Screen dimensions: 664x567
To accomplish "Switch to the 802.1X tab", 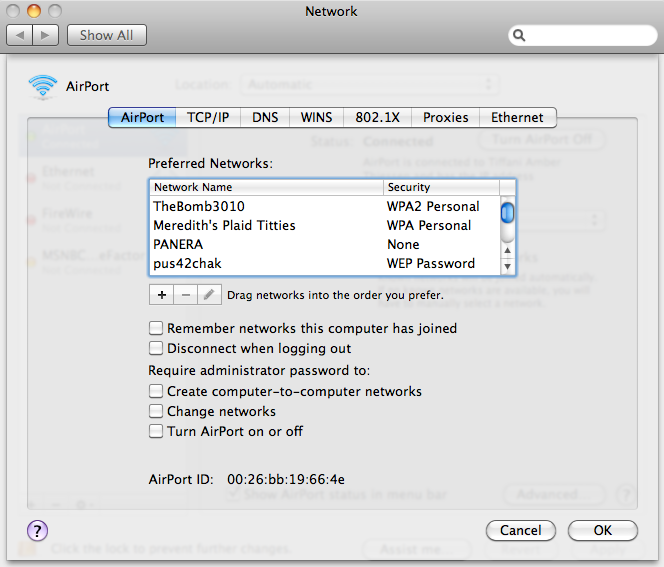I will click(x=377, y=117).
